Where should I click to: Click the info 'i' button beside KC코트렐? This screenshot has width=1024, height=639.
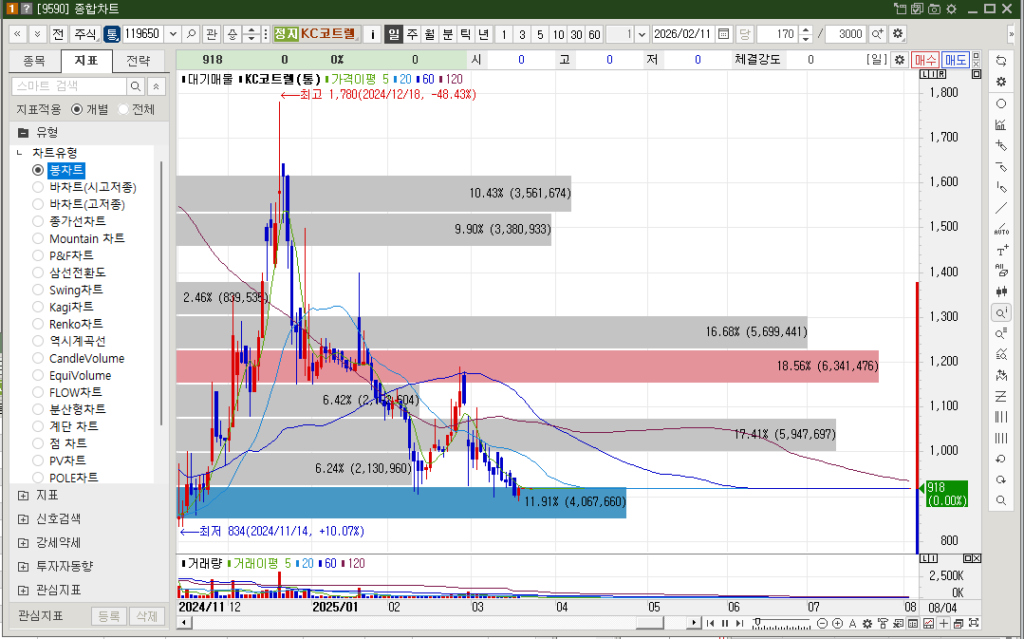[x=372, y=34]
